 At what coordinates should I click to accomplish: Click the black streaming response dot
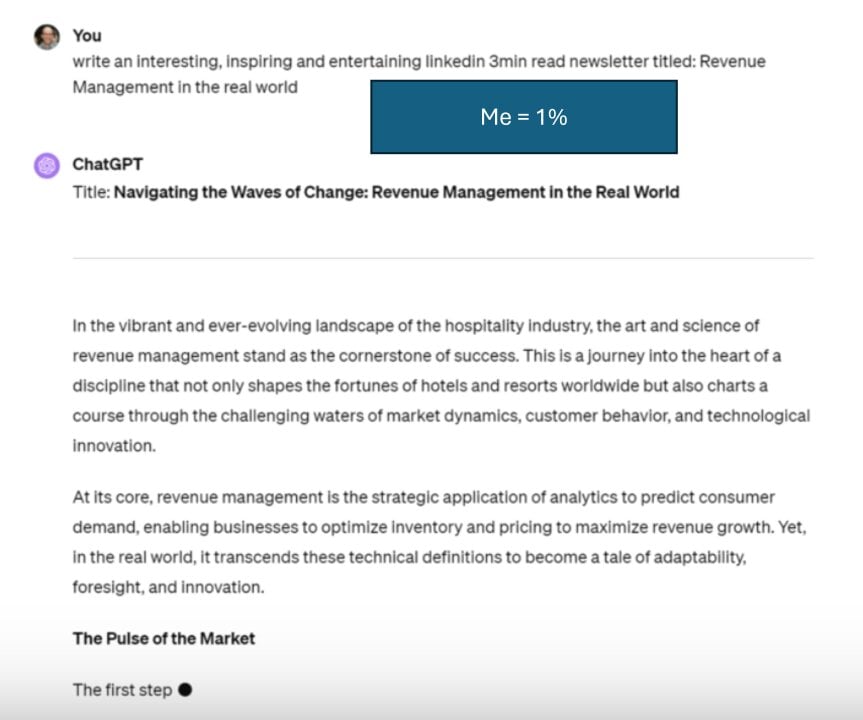tap(185, 689)
